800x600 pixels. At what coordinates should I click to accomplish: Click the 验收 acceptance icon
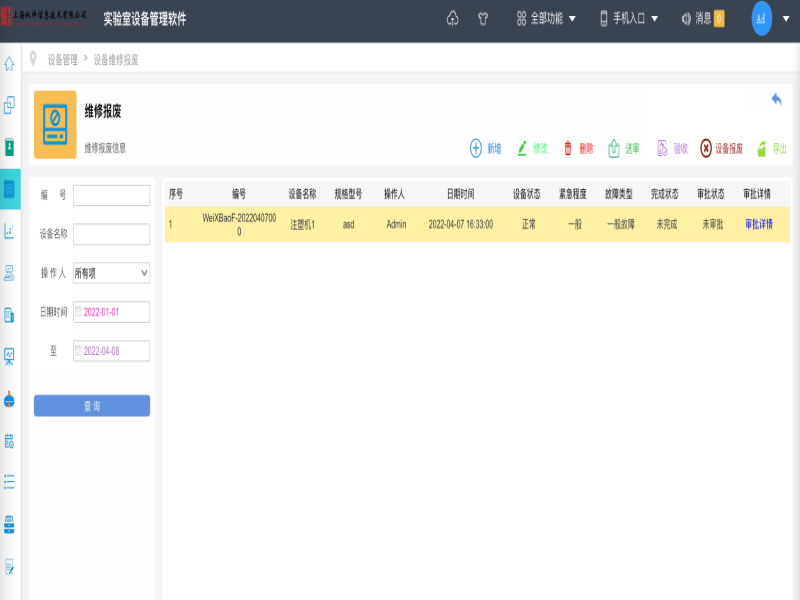click(x=662, y=149)
